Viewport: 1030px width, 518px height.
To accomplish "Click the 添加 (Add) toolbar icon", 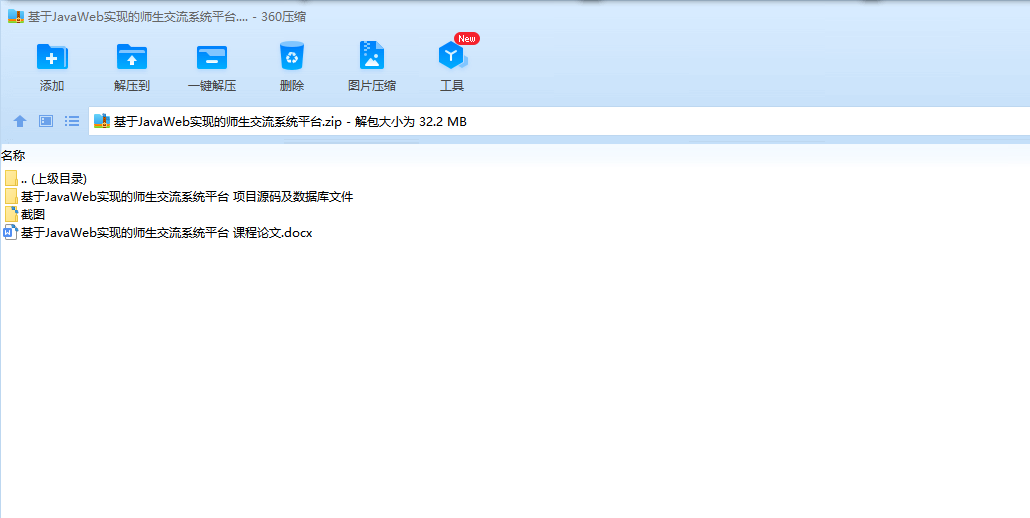I will pos(52,57).
